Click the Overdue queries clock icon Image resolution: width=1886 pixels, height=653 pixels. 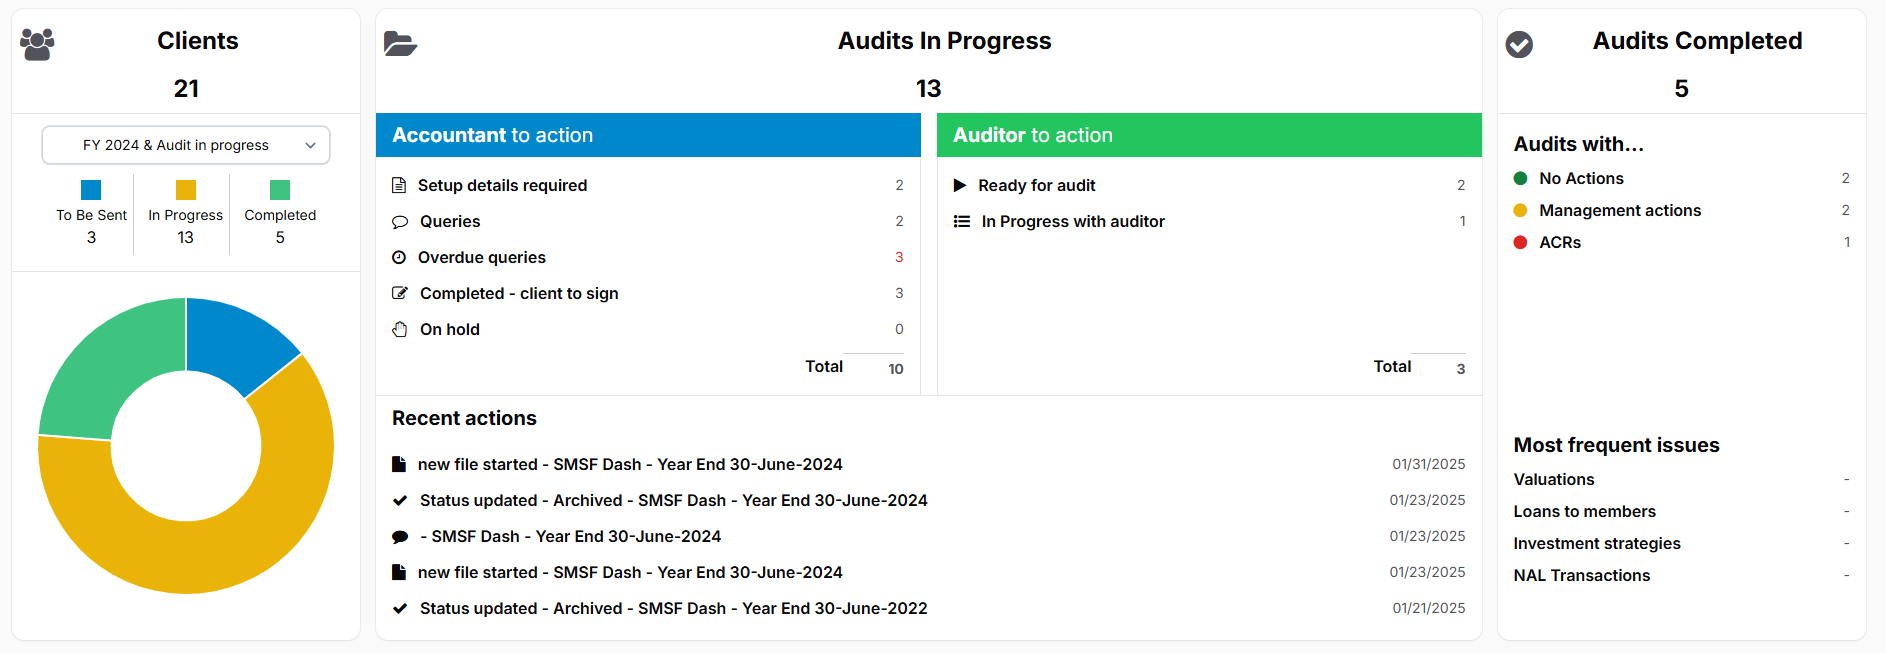click(x=399, y=257)
